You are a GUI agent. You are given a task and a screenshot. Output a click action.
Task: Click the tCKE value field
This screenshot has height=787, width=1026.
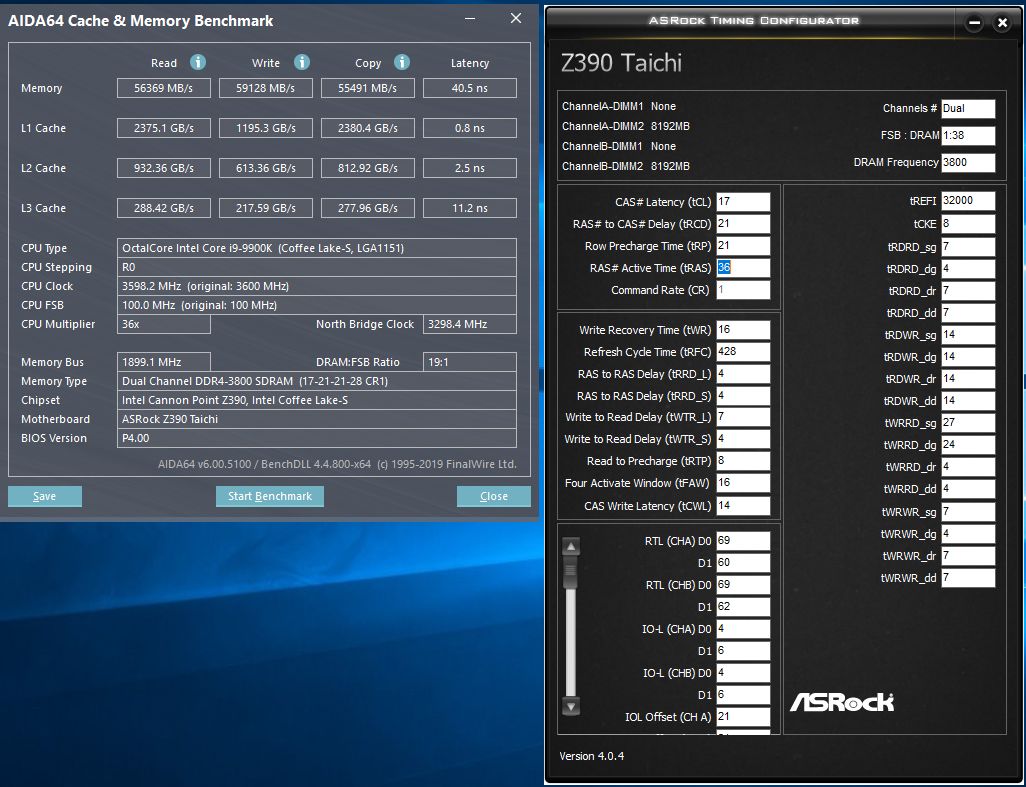(968, 224)
